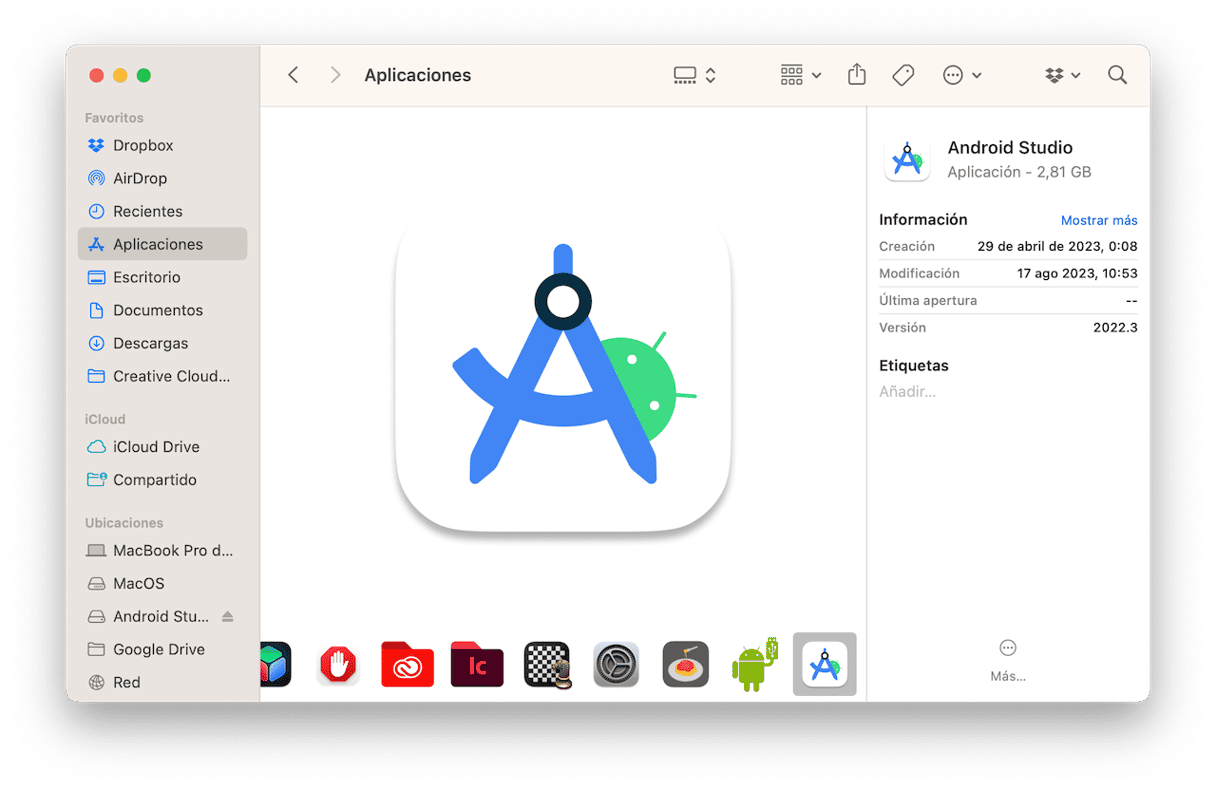Open the group-by grid dropdown
This screenshot has width=1216, height=789.
[x=801, y=75]
